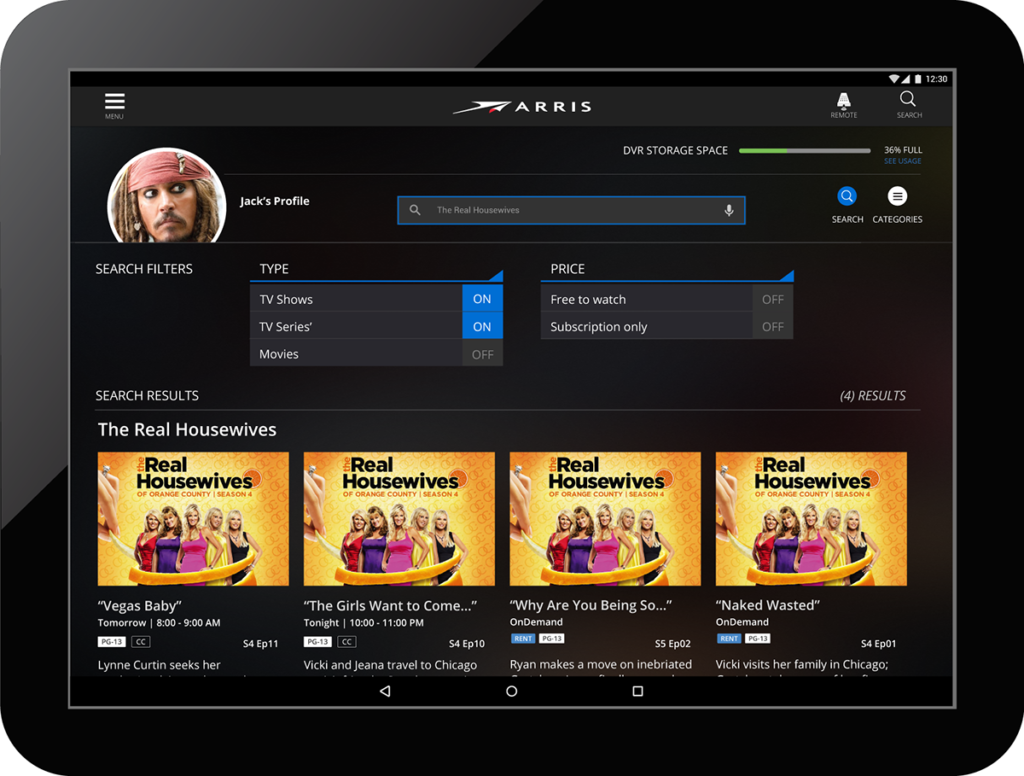This screenshot has width=1024, height=776.
Task: Tap the Android Recents square button
Action: click(638, 691)
